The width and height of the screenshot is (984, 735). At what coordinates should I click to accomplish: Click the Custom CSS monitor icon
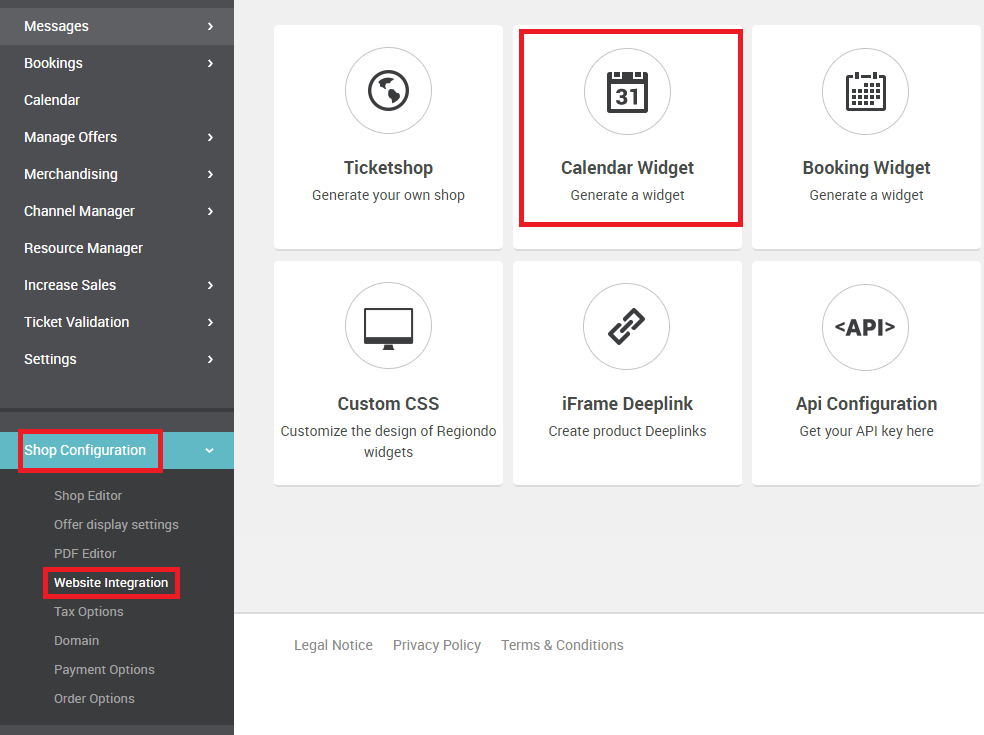(388, 328)
